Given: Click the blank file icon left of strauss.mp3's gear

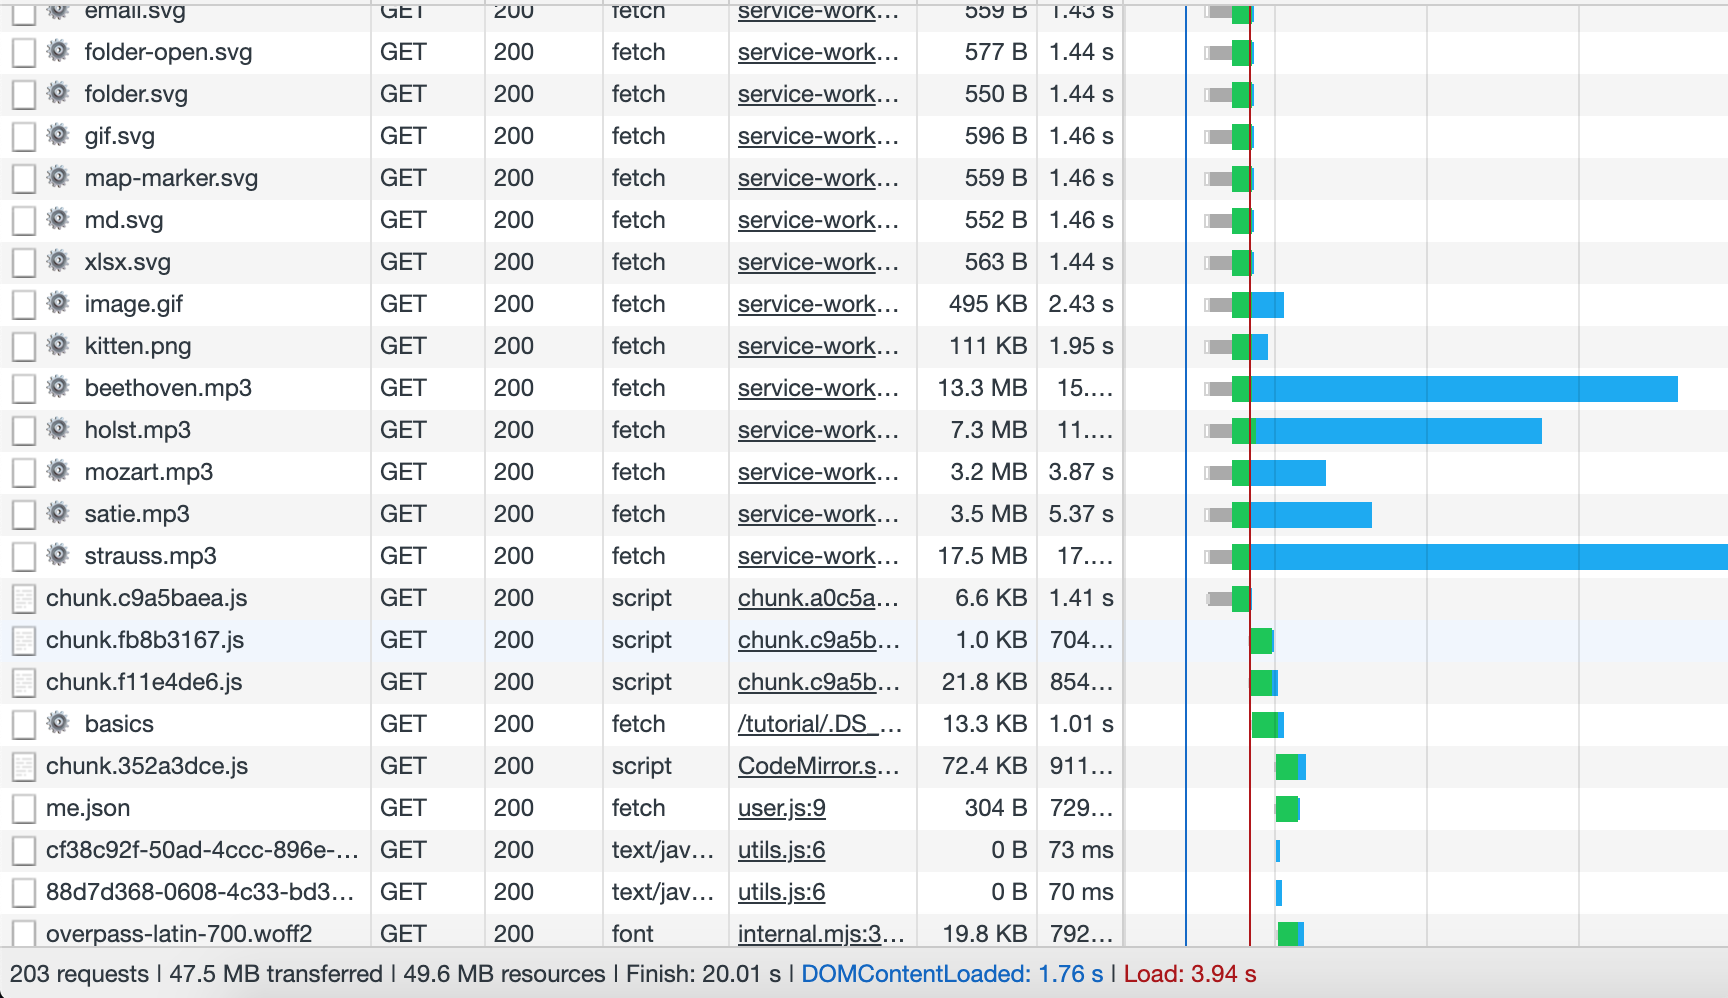Looking at the screenshot, I should [x=23, y=556].
